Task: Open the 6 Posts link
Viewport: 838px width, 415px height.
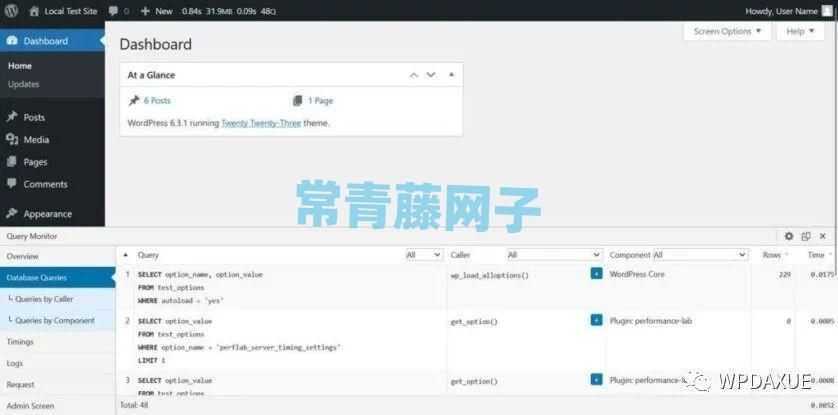Action: pos(157,100)
